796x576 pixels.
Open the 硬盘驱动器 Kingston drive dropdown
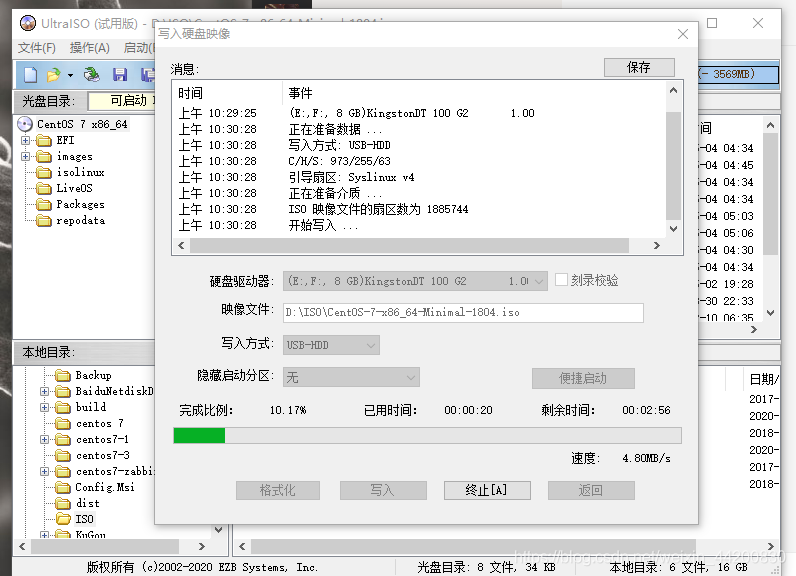tap(415, 281)
